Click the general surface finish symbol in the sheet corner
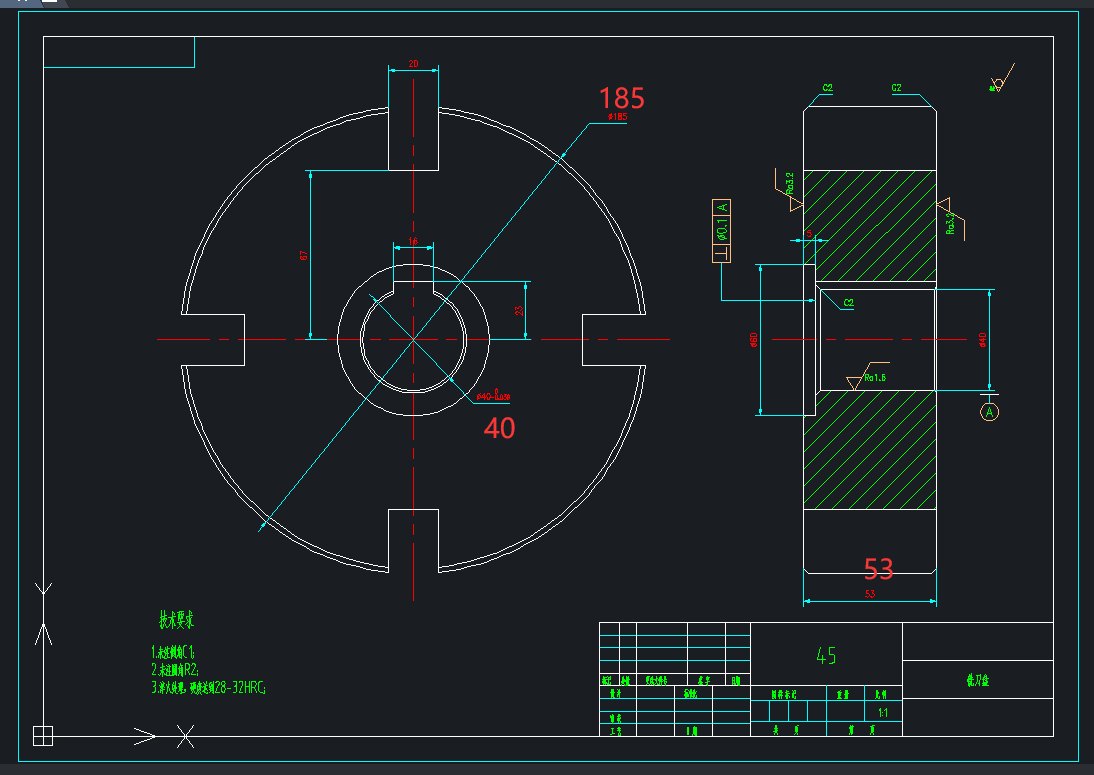Viewport: 1094px width, 775px height. [x=1001, y=77]
